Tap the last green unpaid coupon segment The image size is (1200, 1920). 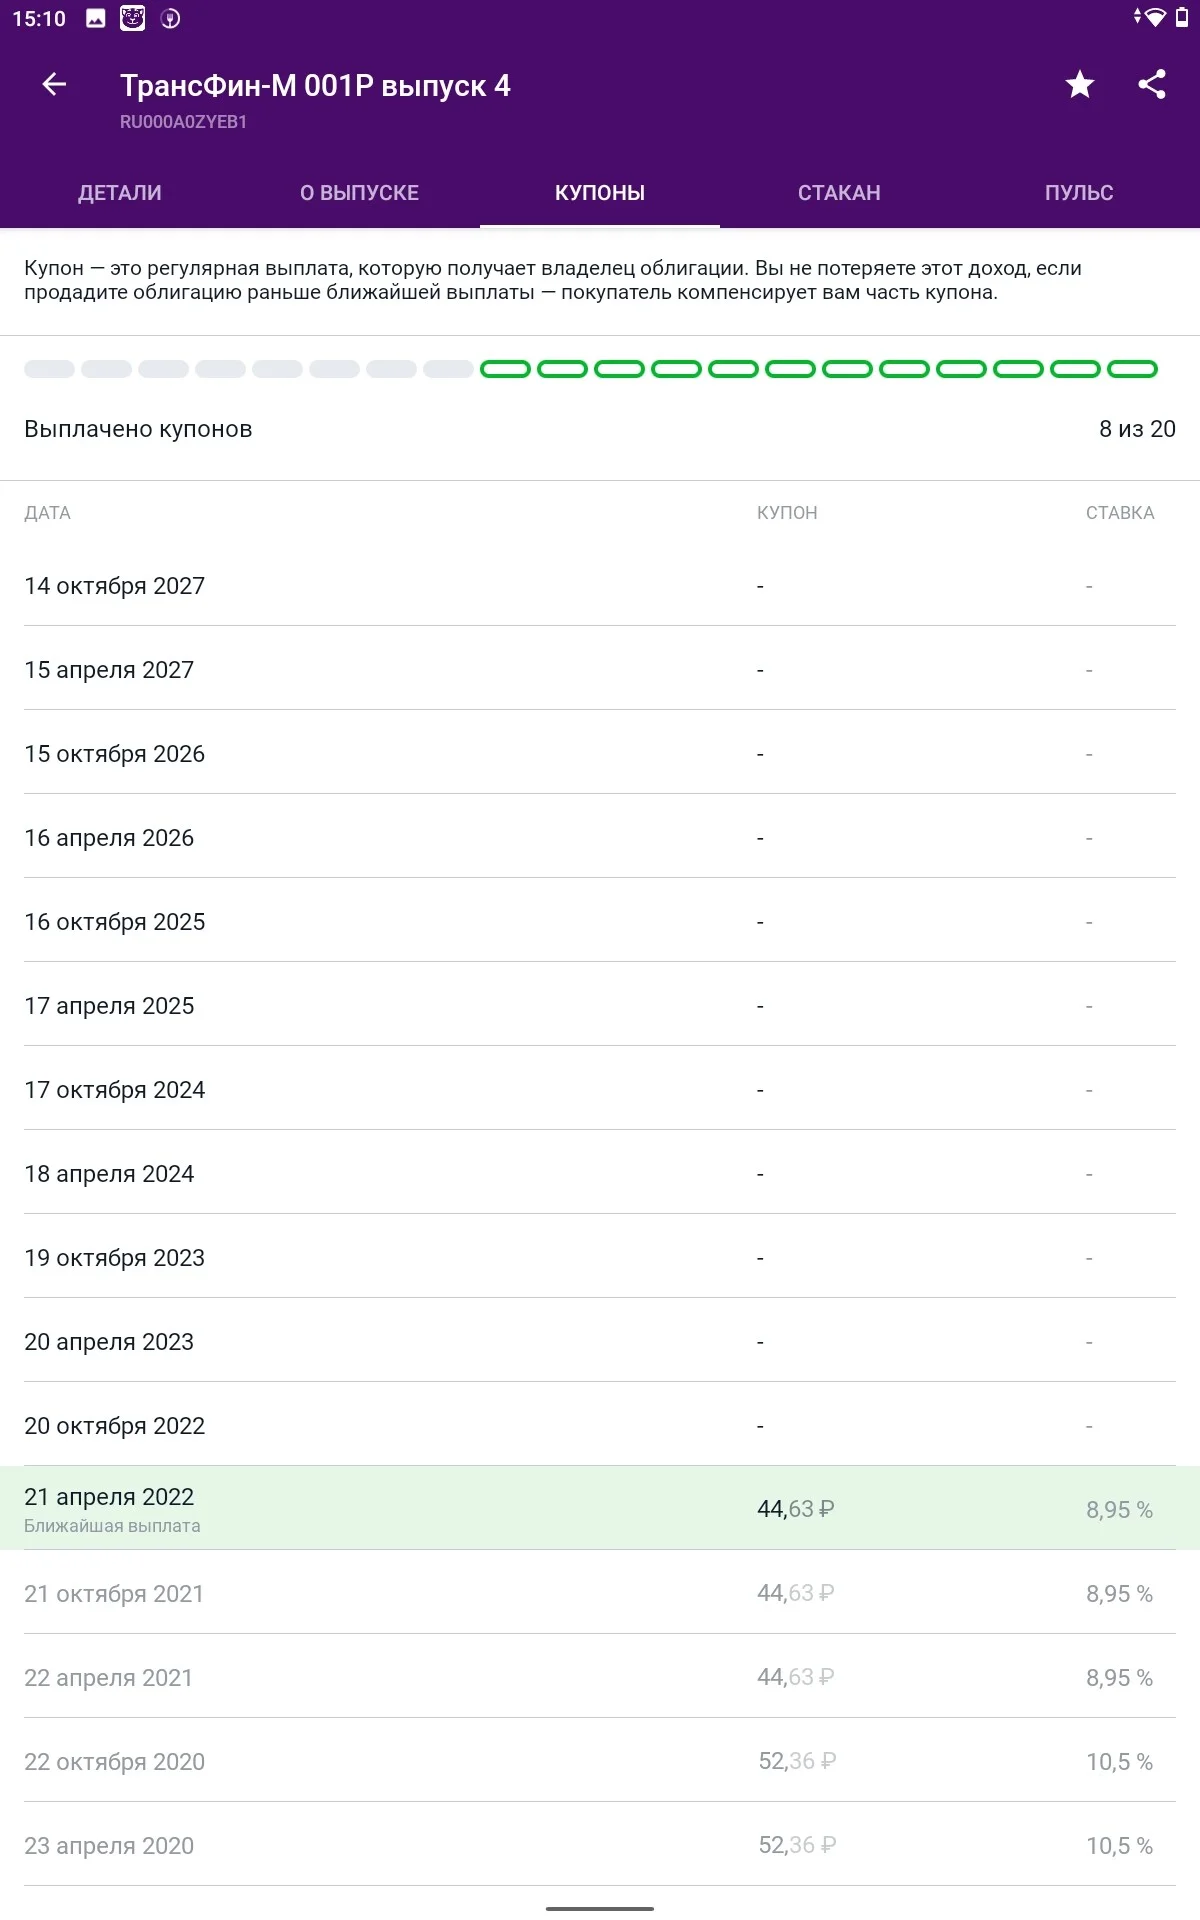1133,369
